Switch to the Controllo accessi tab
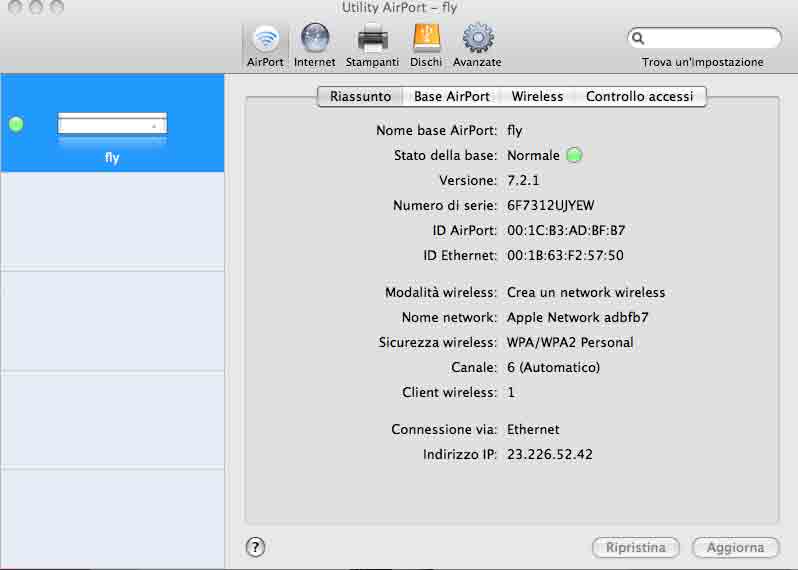The width and height of the screenshot is (798, 570). (640, 97)
